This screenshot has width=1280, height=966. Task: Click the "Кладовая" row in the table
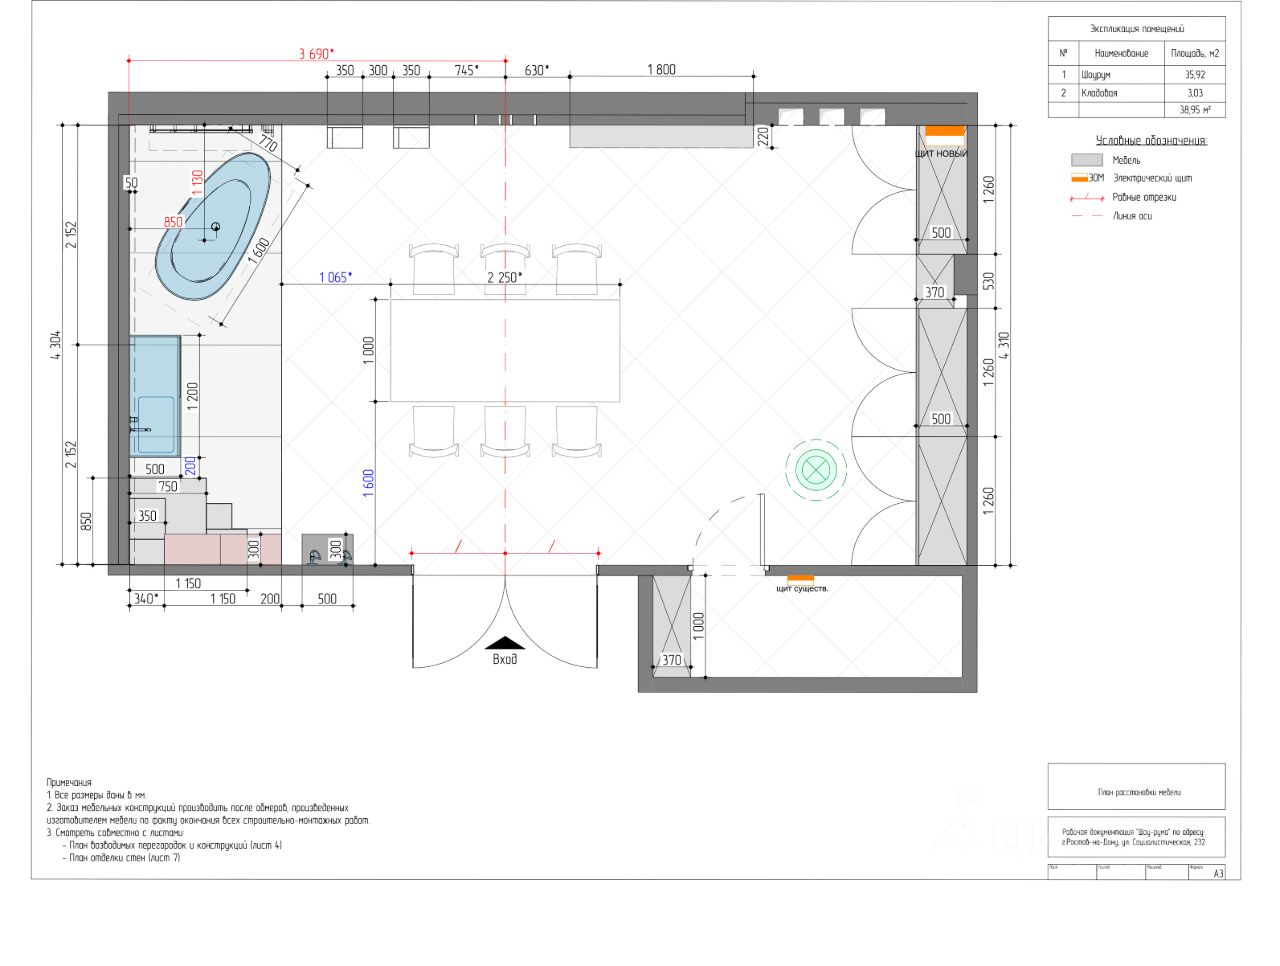click(x=1137, y=93)
